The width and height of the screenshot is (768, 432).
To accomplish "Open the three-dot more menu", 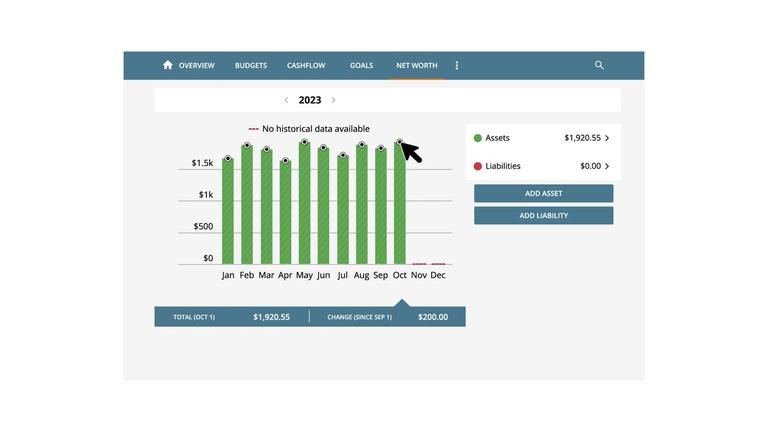I will pyautogui.click(x=456, y=65).
